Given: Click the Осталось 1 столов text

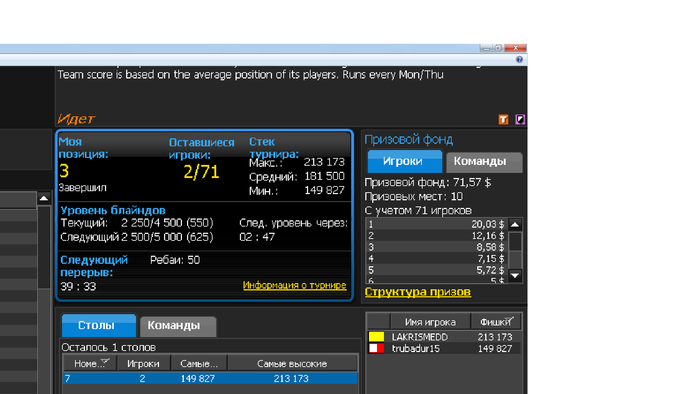Looking at the screenshot, I should [108, 347].
